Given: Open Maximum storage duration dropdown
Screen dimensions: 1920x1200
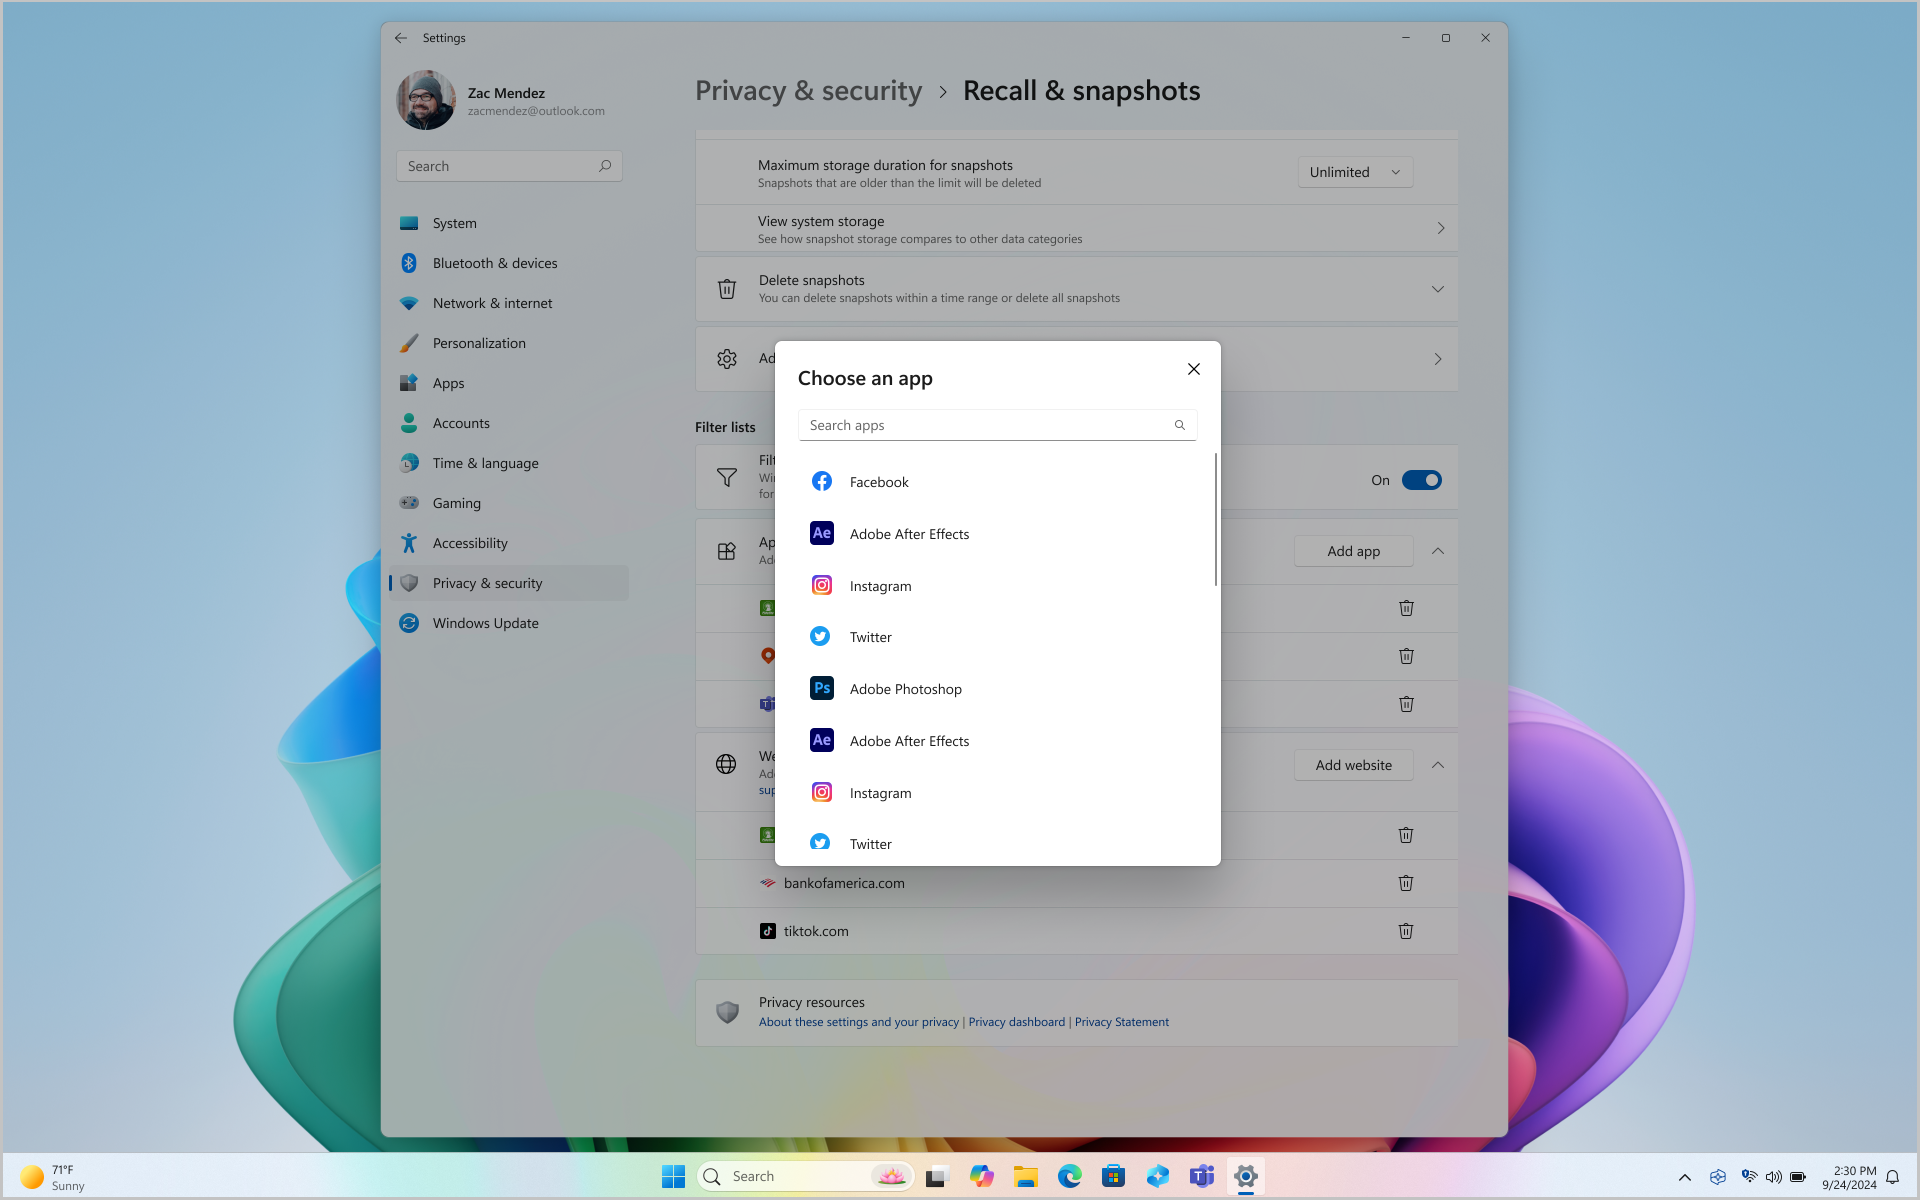Looking at the screenshot, I should pos(1353,171).
